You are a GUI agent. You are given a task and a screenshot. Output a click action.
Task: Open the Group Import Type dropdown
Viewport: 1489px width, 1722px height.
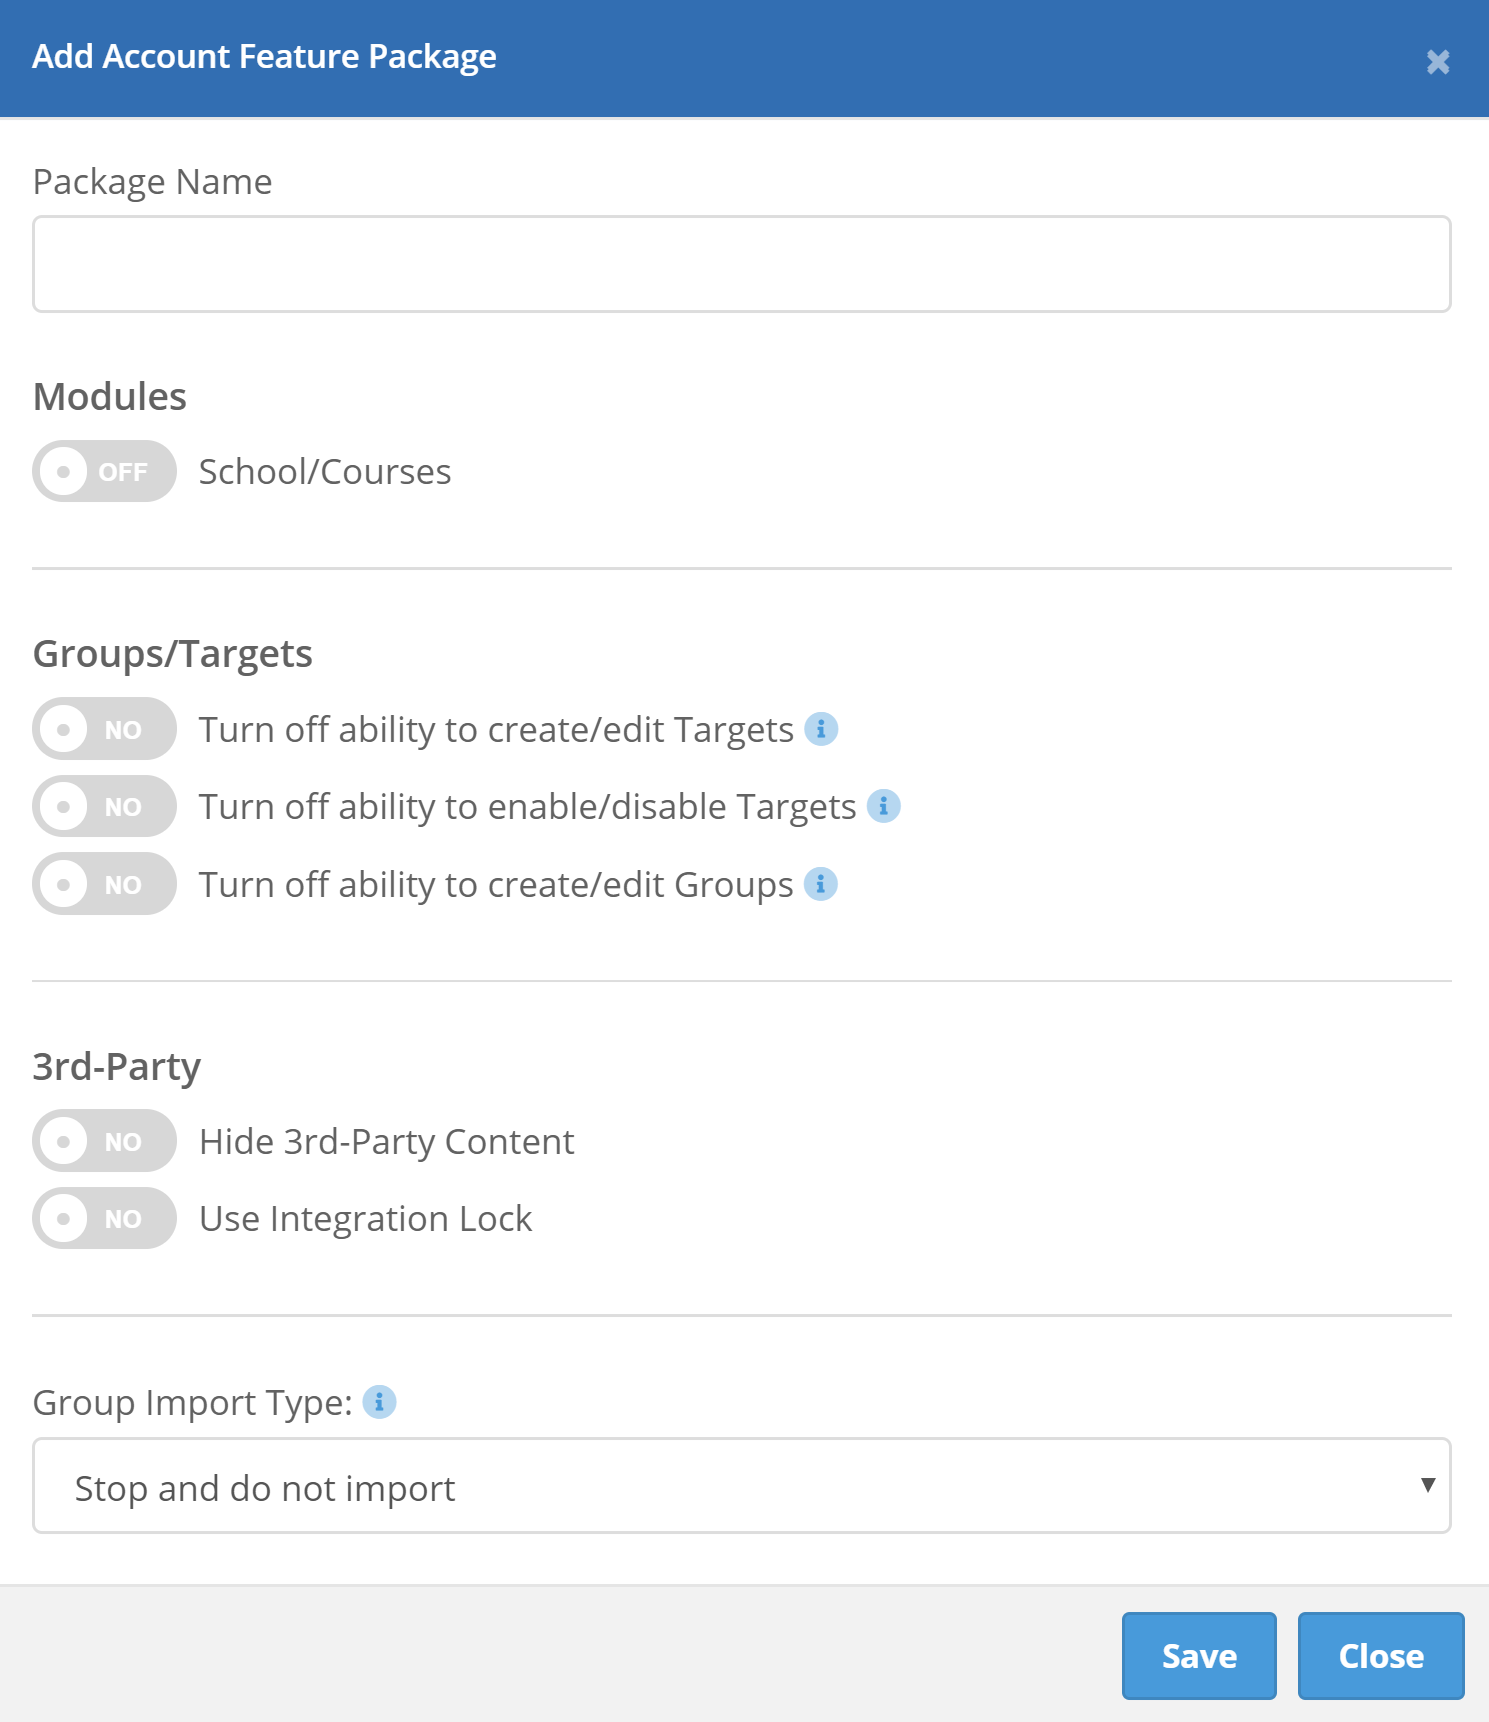click(741, 1486)
